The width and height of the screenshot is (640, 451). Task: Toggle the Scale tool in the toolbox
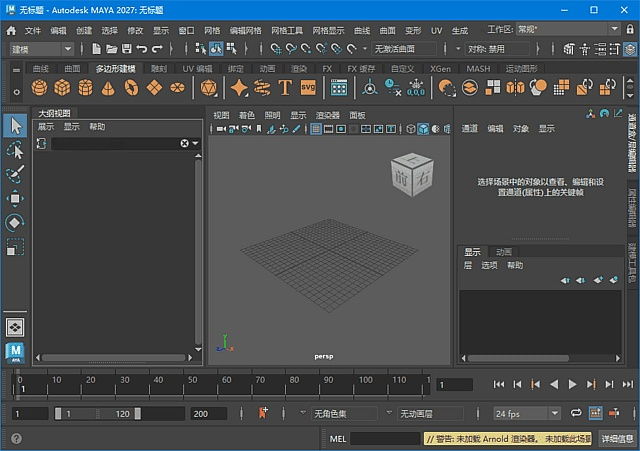click(15, 246)
